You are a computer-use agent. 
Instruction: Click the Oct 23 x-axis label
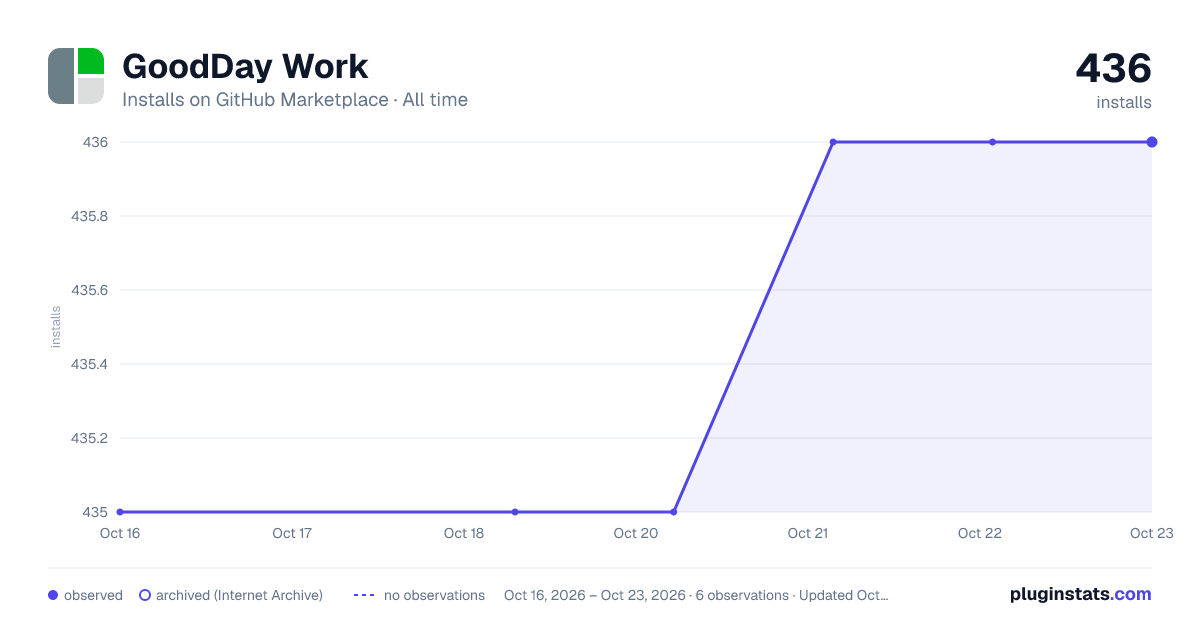(x=1151, y=533)
